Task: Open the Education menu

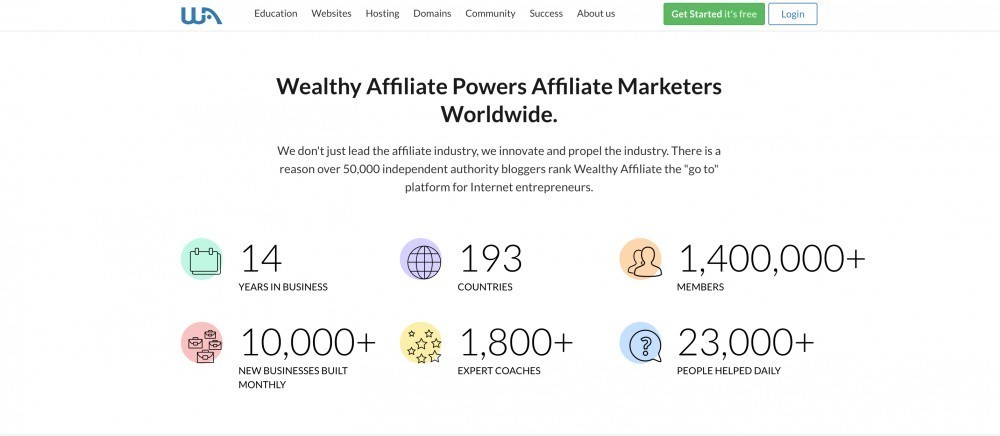Action: (276, 13)
